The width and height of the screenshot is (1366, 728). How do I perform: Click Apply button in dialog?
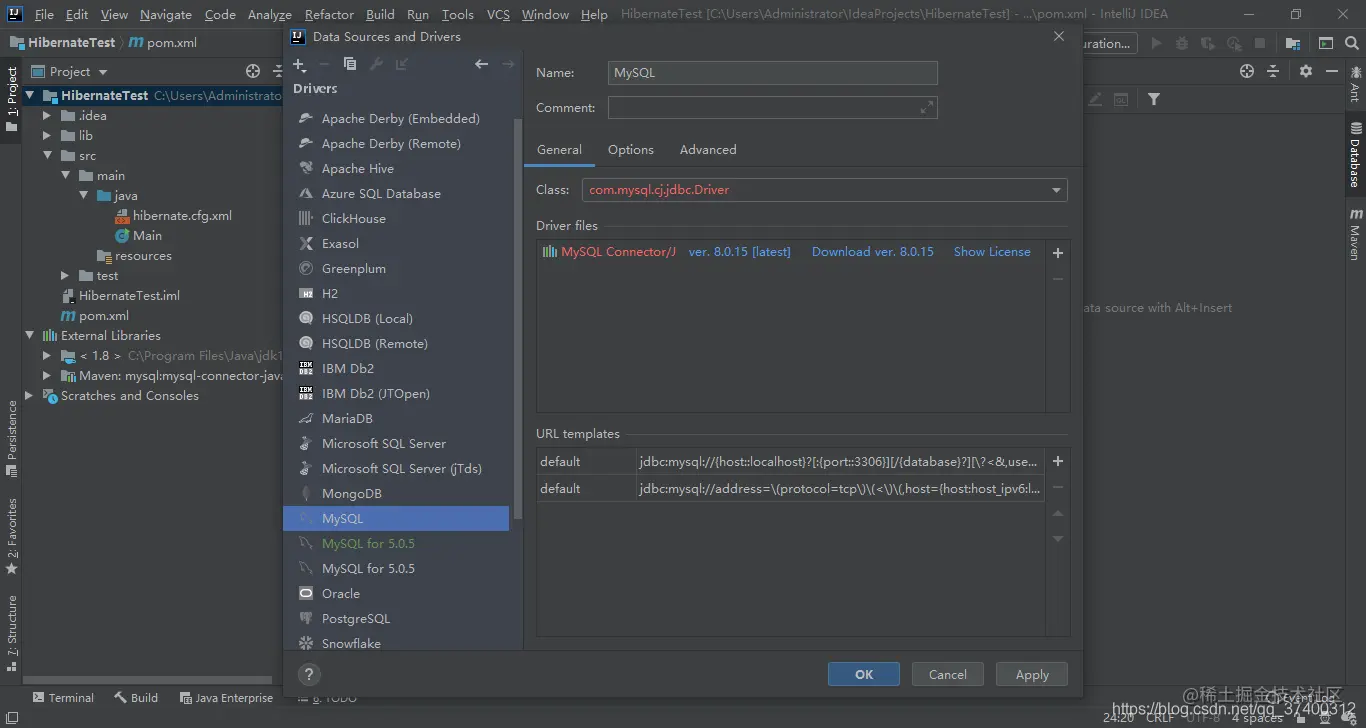[1032, 674]
